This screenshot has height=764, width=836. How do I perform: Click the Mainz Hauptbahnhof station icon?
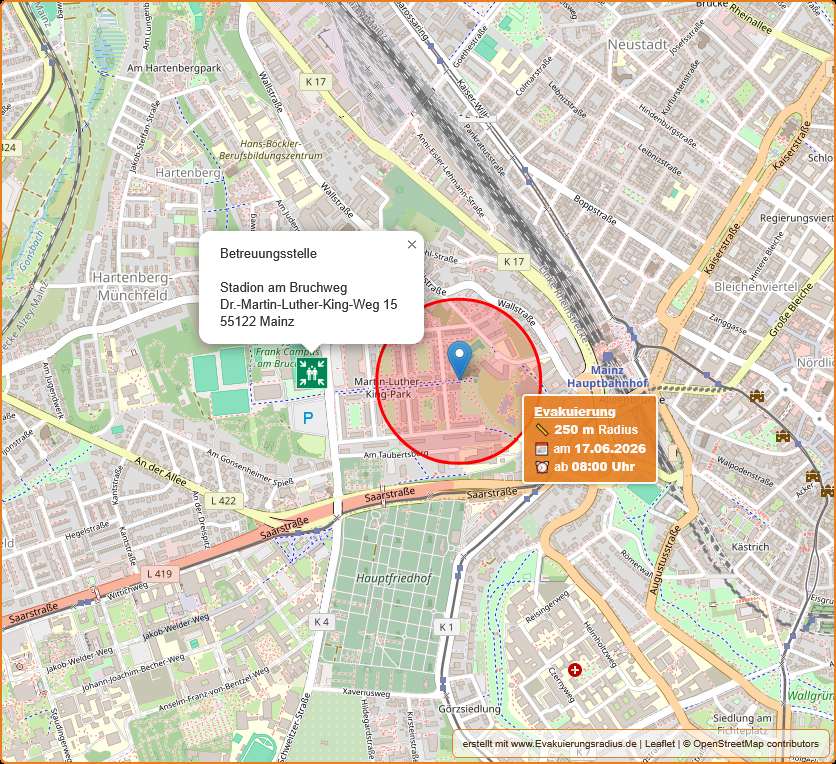(607, 357)
